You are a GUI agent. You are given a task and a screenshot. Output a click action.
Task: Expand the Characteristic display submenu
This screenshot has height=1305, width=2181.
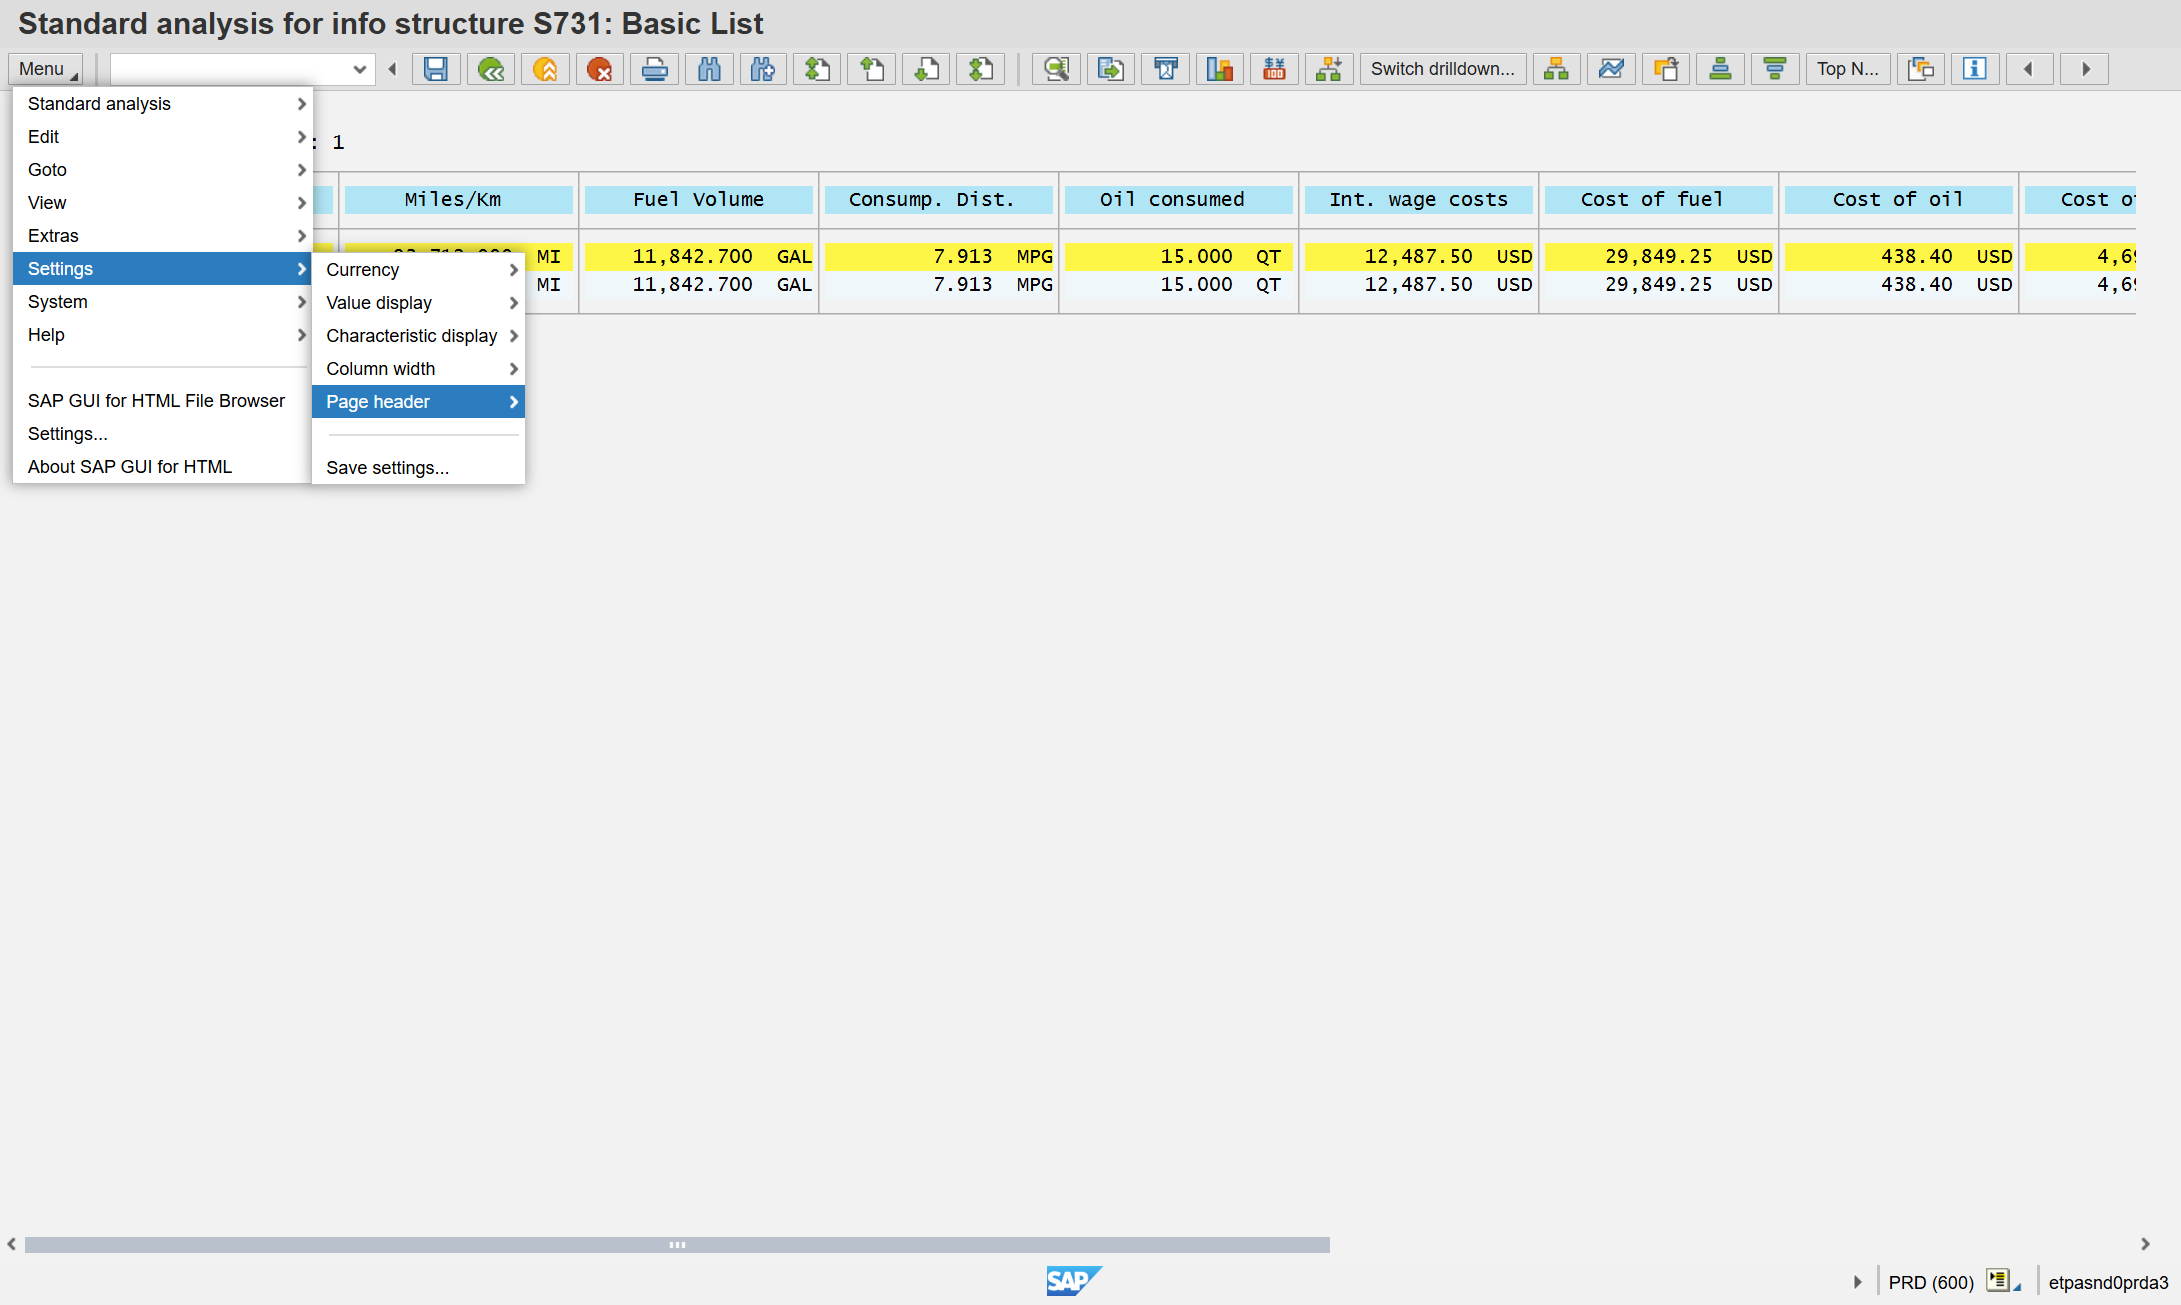pos(418,336)
